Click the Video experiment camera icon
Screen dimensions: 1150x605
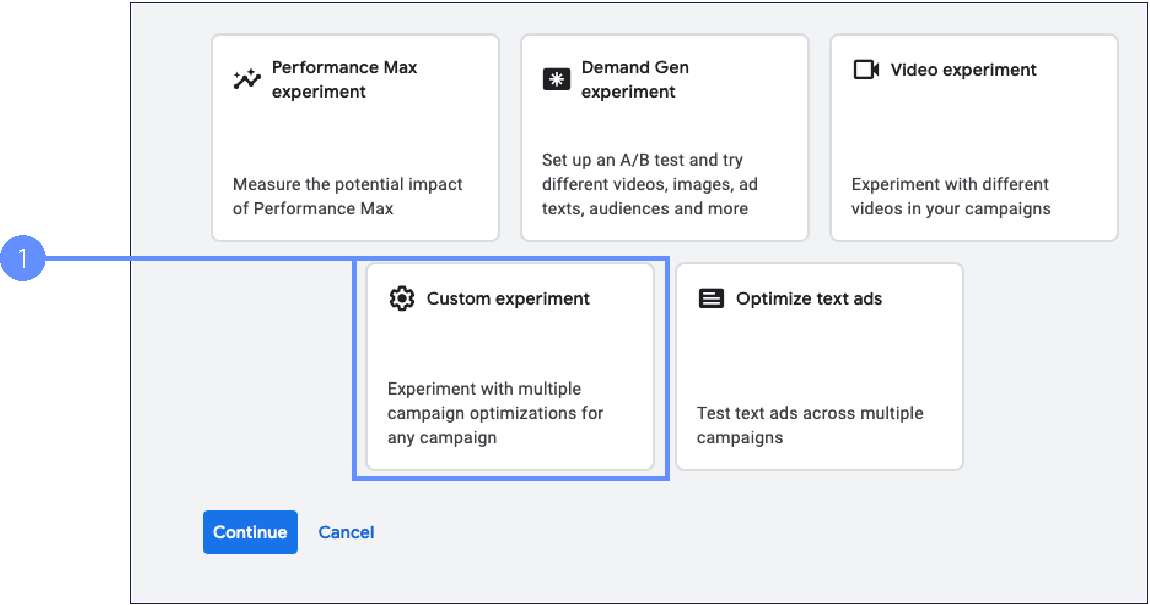tap(865, 70)
